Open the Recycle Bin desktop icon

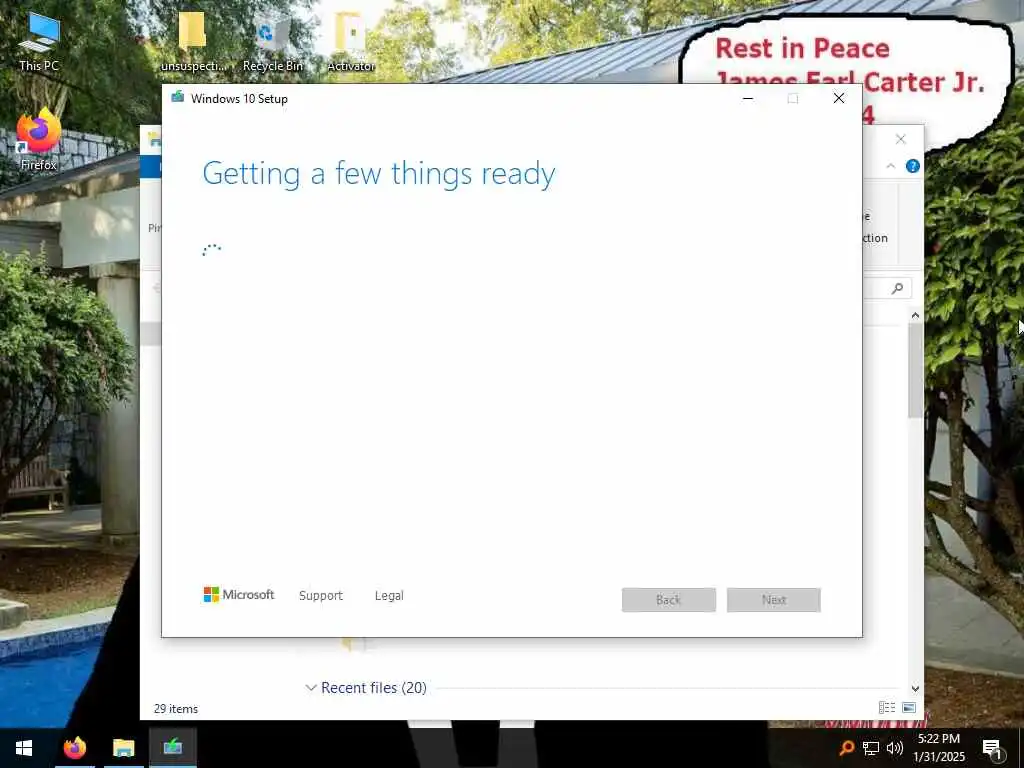click(x=272, y=43)
